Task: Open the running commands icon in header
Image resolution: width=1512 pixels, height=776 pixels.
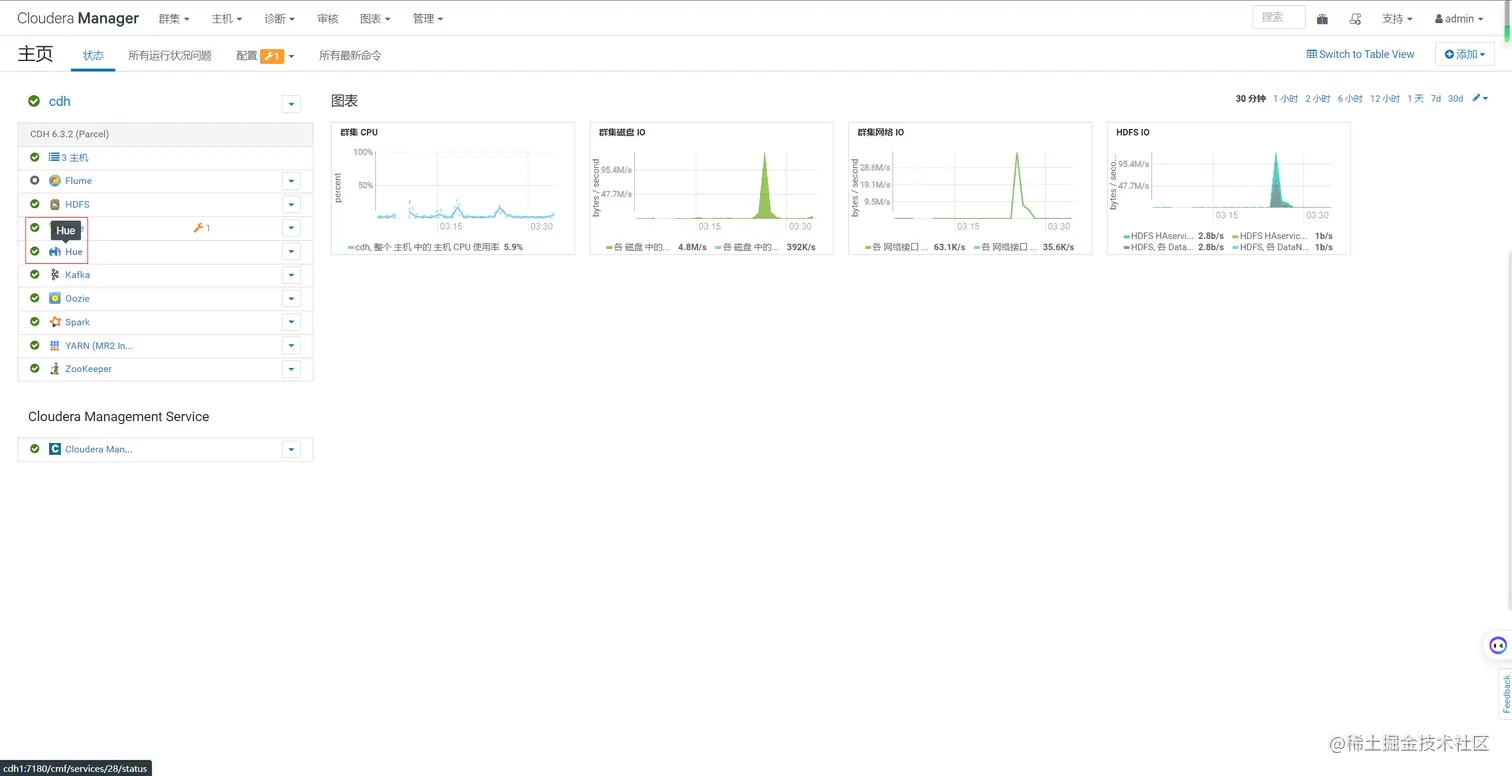Action: (1355, 19)
